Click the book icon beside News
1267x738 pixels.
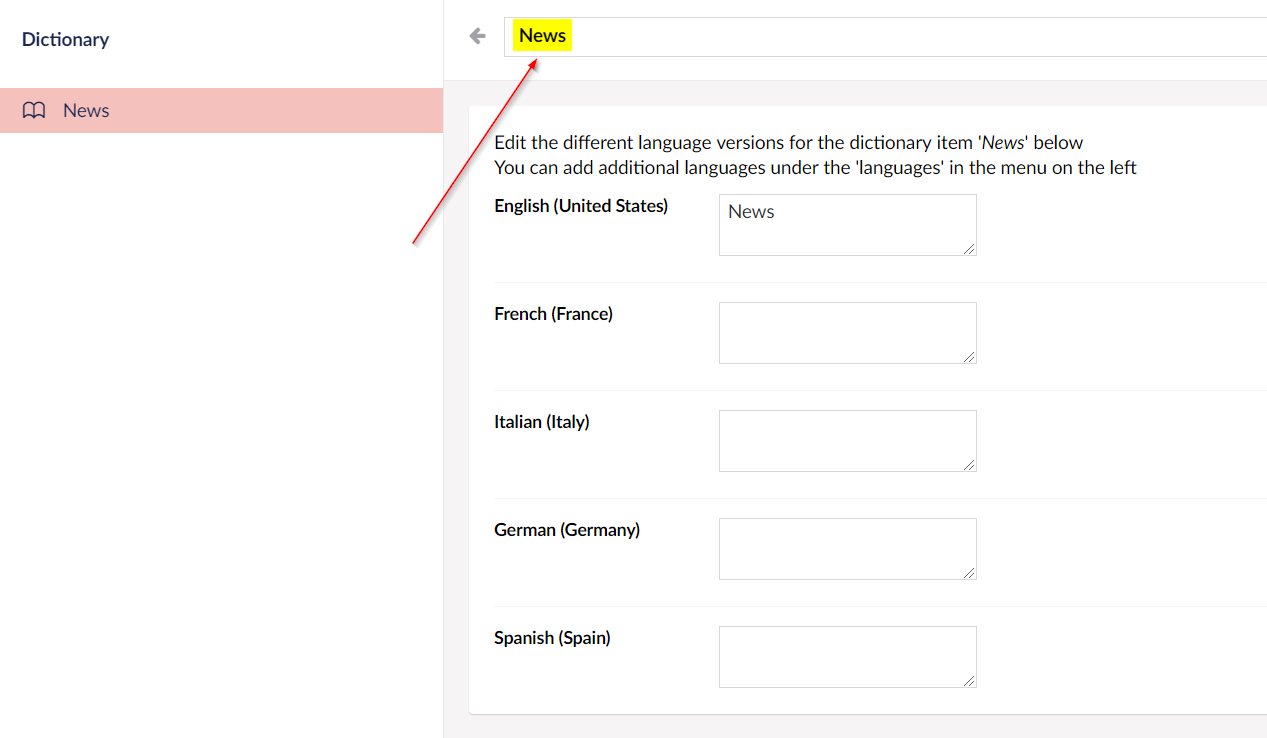[x=34, y=111]
